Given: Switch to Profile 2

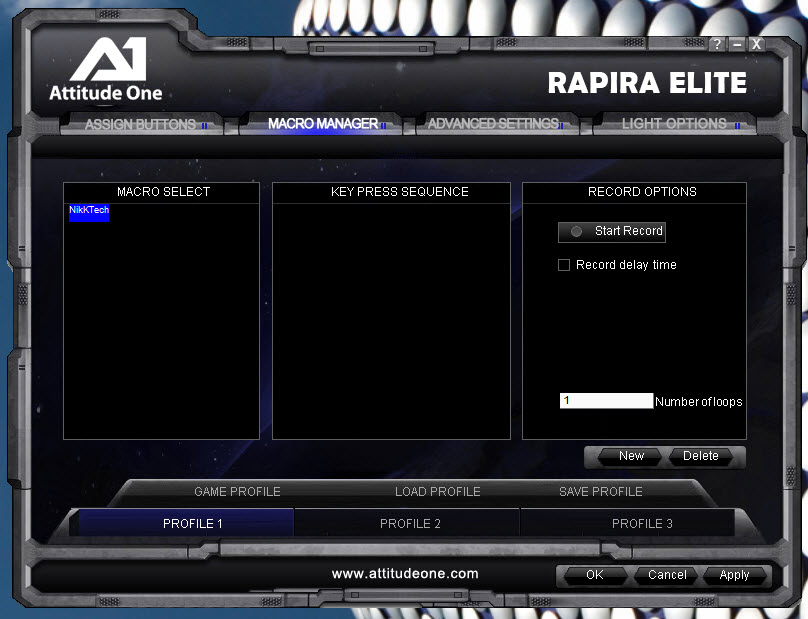Looking at the screenshot, I should tap(407, 523).
